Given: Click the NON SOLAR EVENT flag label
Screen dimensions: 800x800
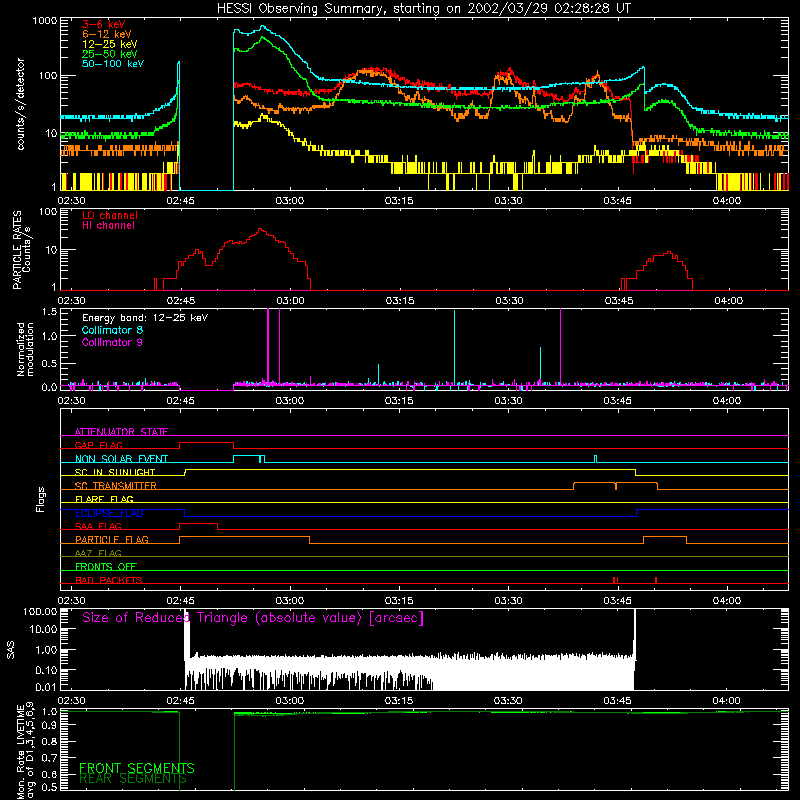Looking at the screenshot, I should [x=121, y=459].
